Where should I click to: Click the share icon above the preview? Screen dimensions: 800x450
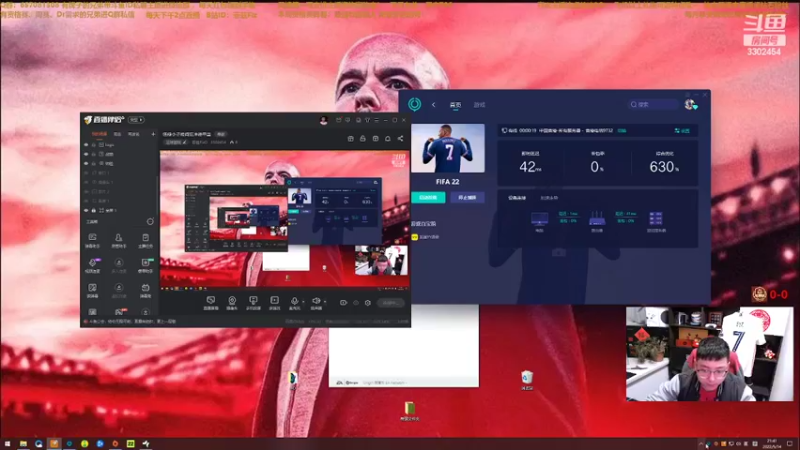point(401,139)
